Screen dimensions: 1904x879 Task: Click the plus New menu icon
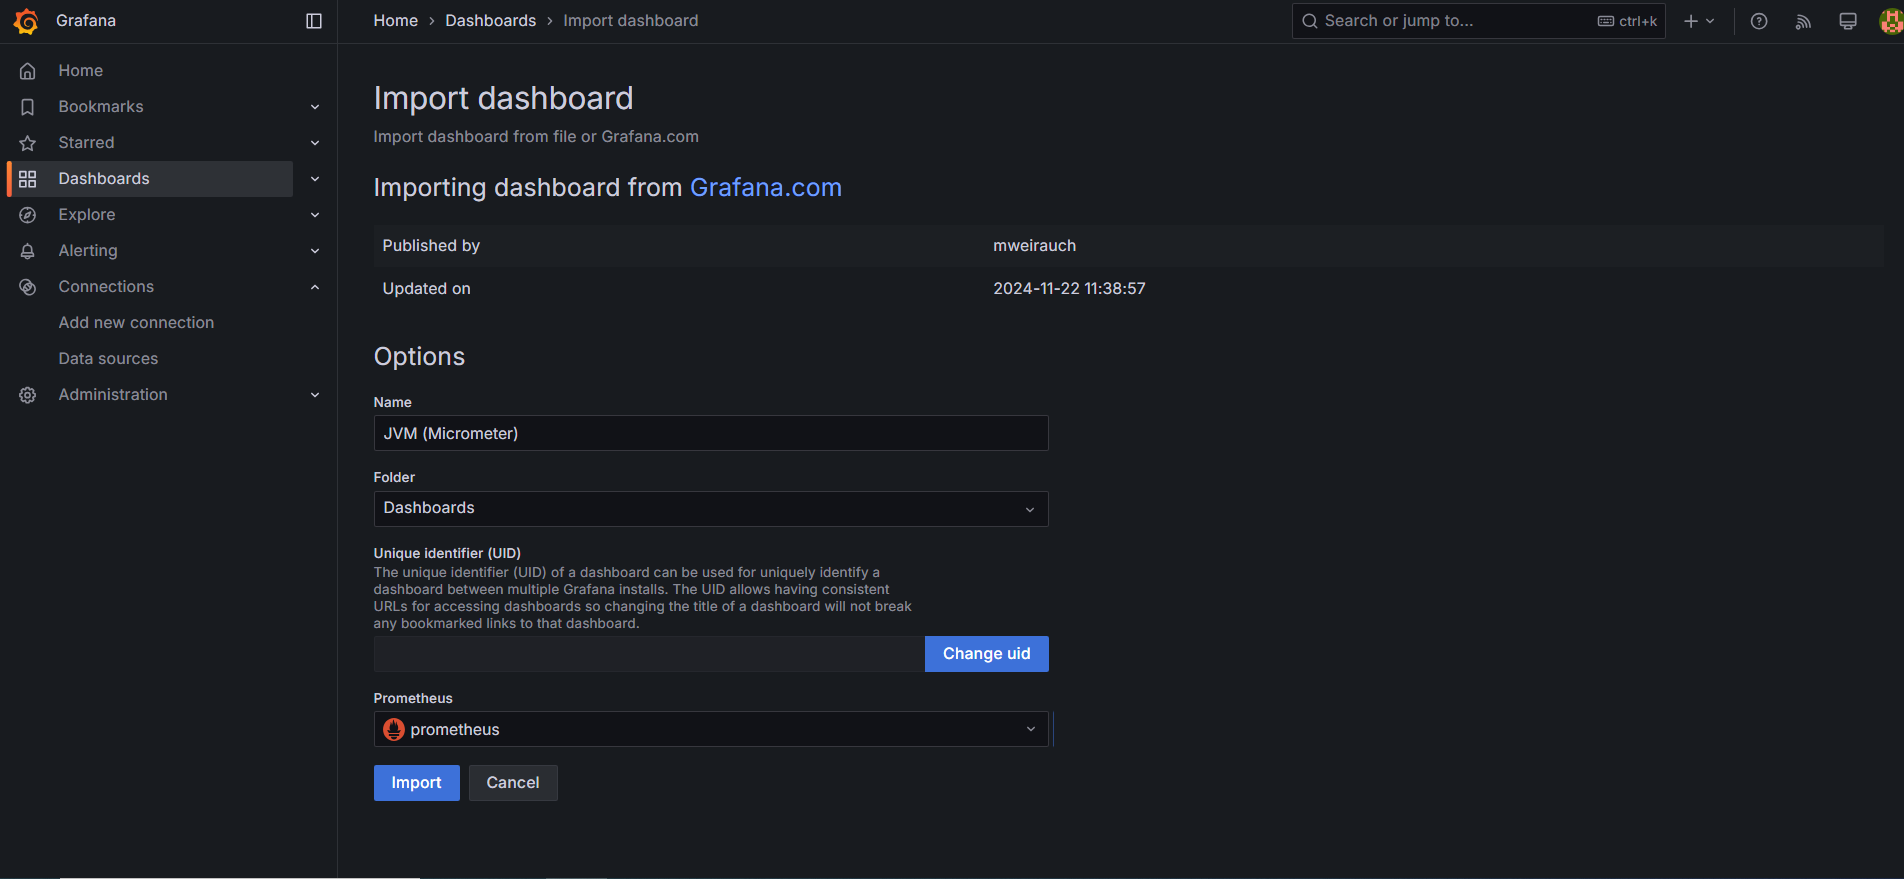pyautogui.click(x=1698, y=21)
